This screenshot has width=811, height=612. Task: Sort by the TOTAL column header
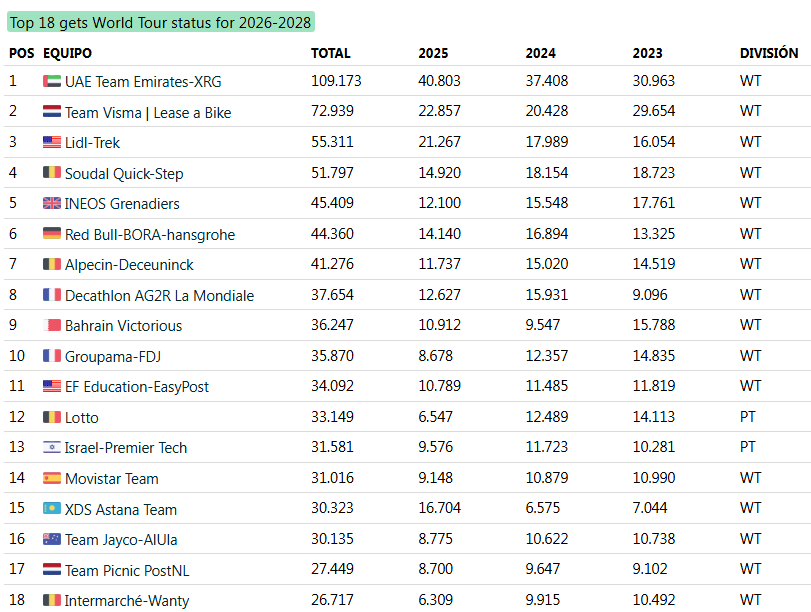[330, 53]
